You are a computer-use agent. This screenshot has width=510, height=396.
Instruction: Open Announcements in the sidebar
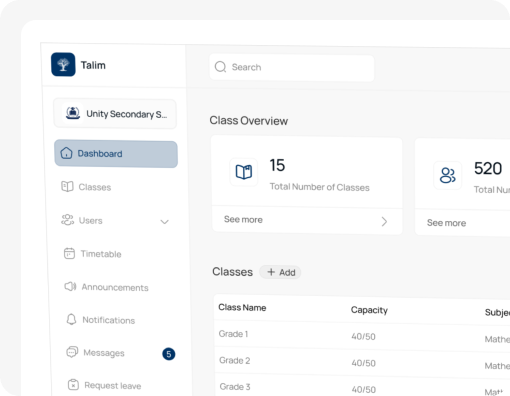[115, 287]
